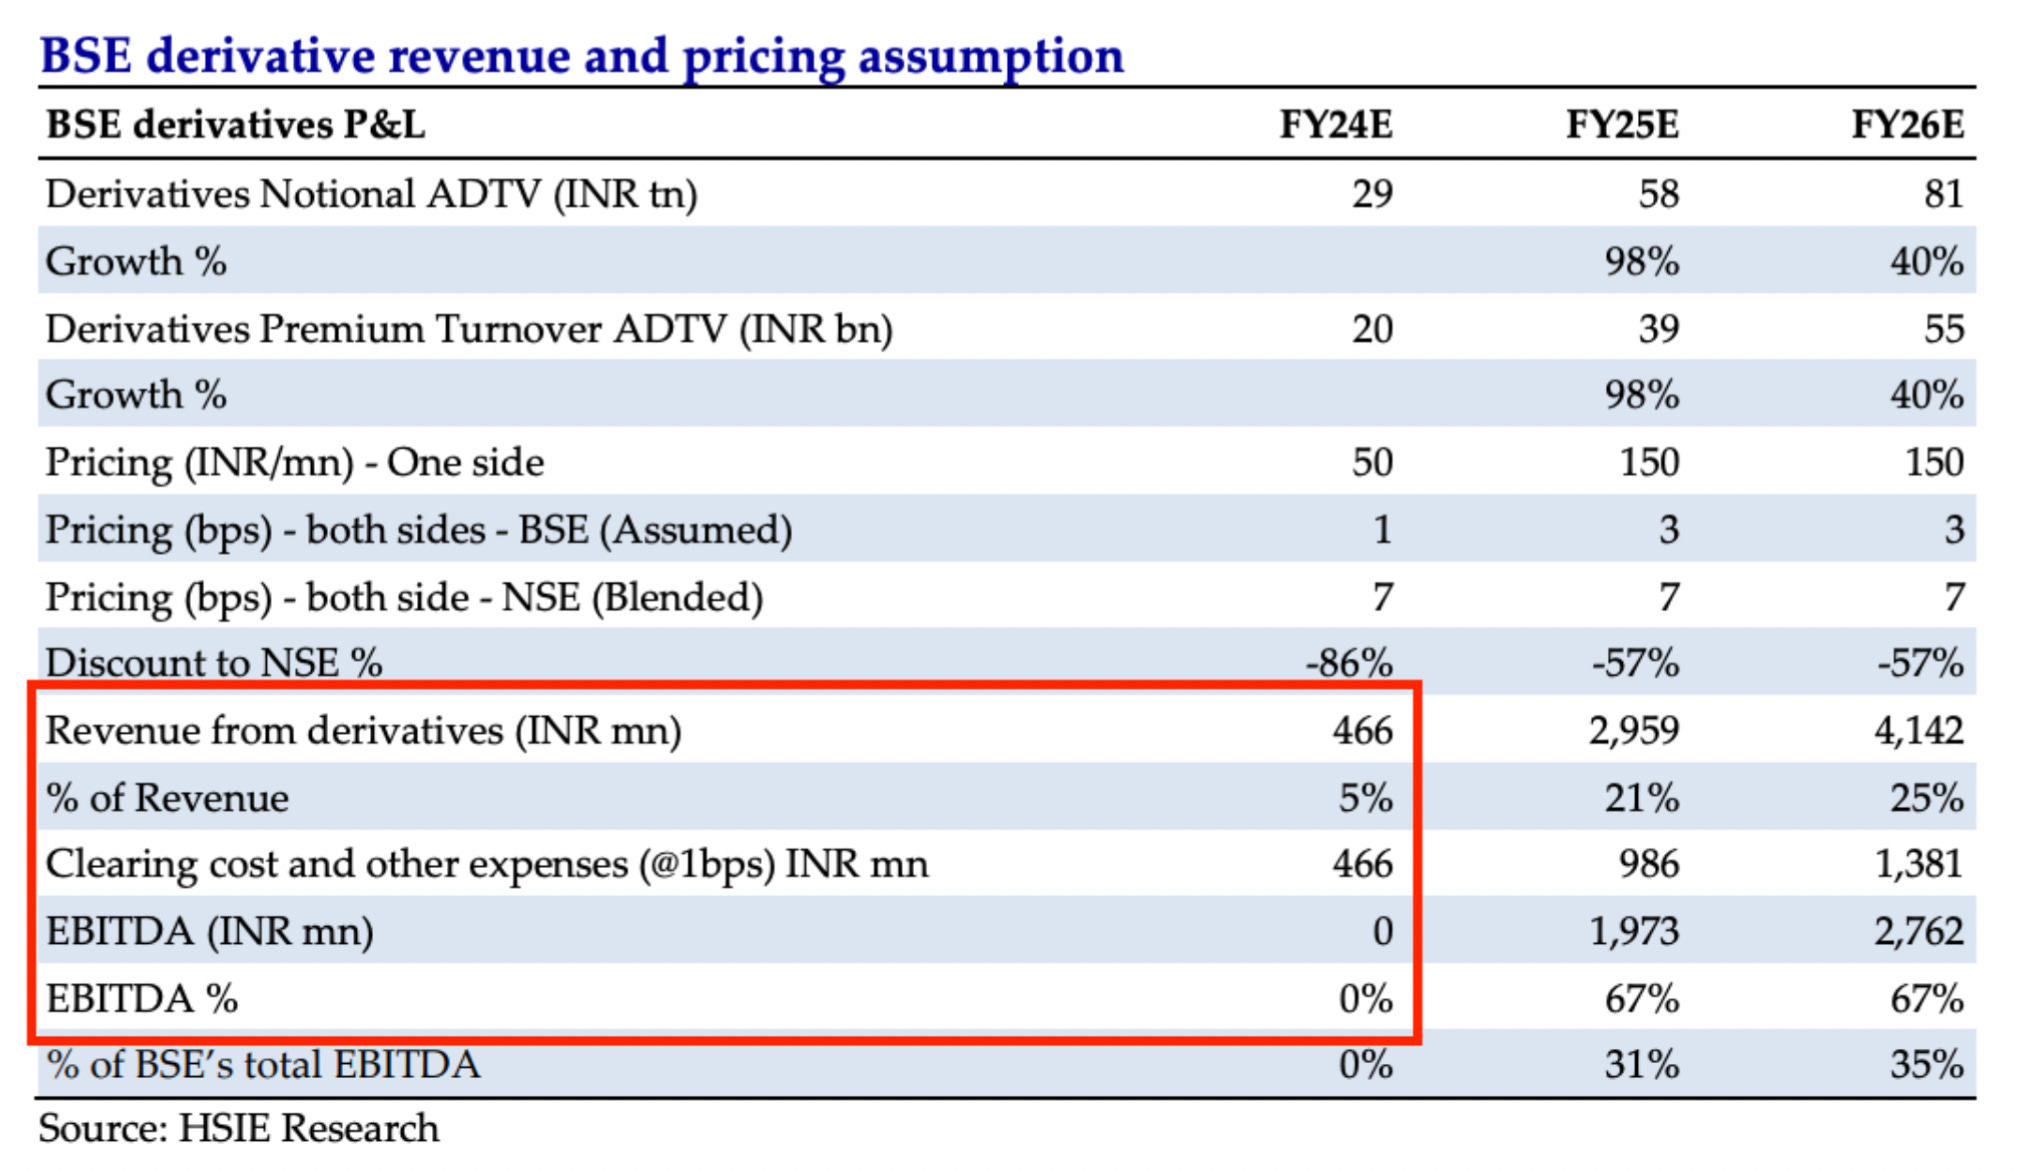The height and width of the screenshot is (1172, 2020).
Task: Click the 'BSE derivatives P&L' header cell
Action: [x=236, y=125]
